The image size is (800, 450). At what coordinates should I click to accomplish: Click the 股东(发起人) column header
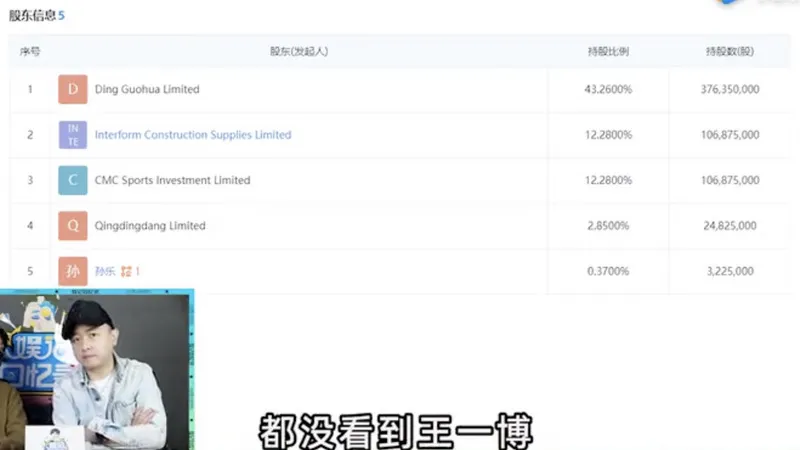pyautogui.click(x=299, y=51)
